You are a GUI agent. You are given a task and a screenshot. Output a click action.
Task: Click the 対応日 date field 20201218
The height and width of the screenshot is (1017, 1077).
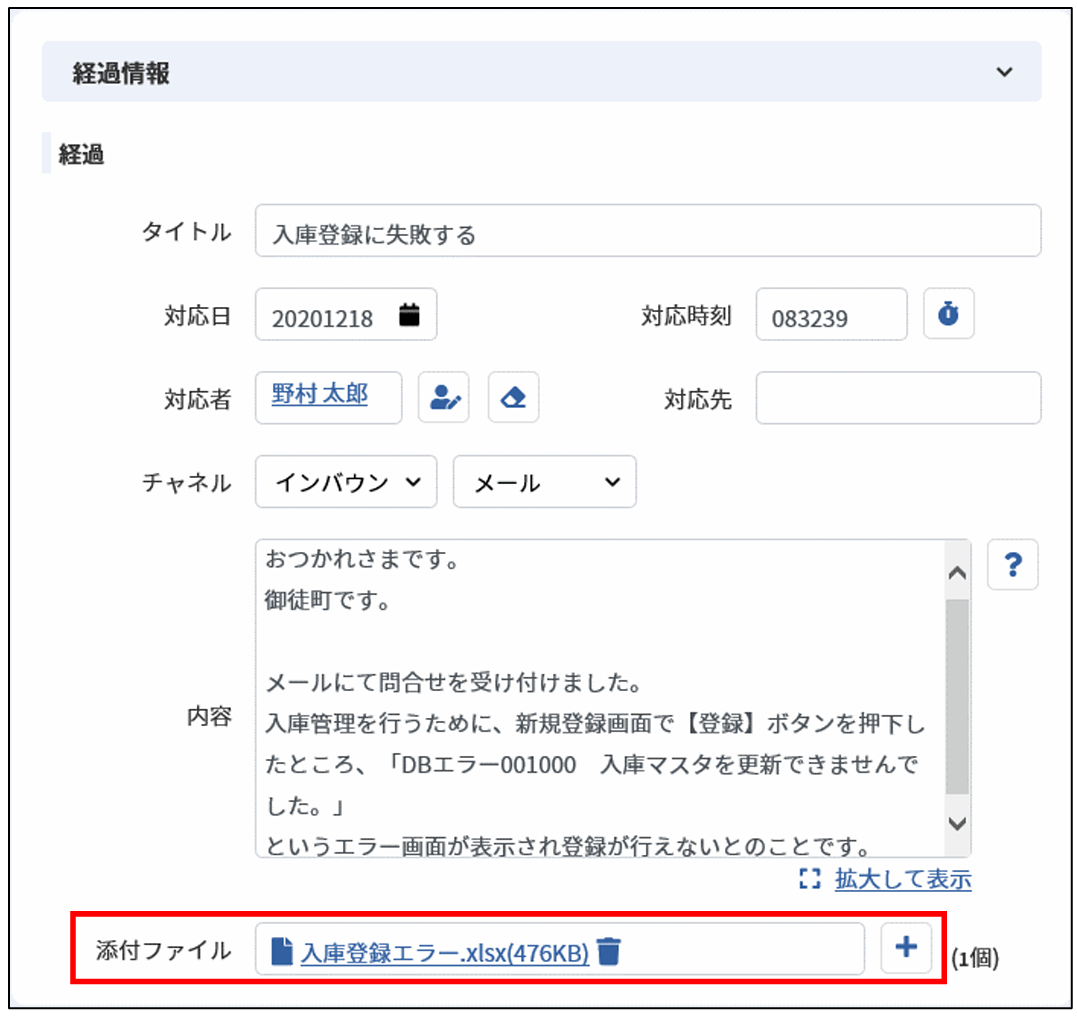pyautogui.click(x=345, y=315)
